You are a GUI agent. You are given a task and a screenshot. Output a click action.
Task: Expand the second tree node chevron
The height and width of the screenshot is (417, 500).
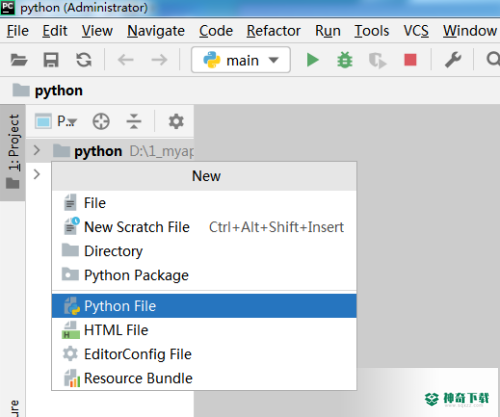pos(37,174)
